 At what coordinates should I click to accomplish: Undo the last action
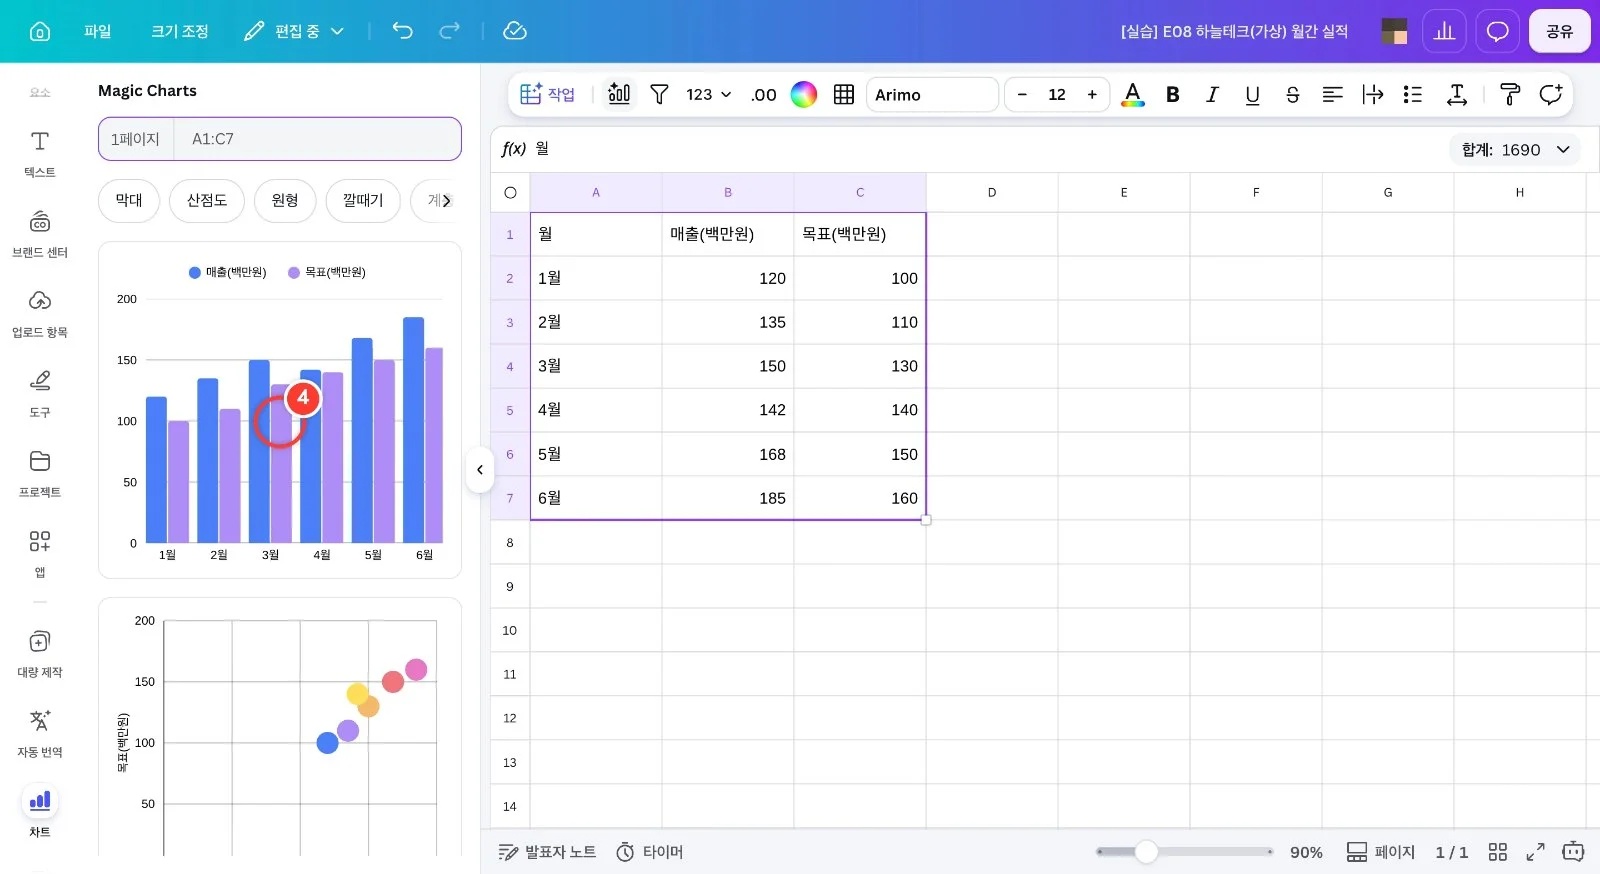tap(402, 31)
